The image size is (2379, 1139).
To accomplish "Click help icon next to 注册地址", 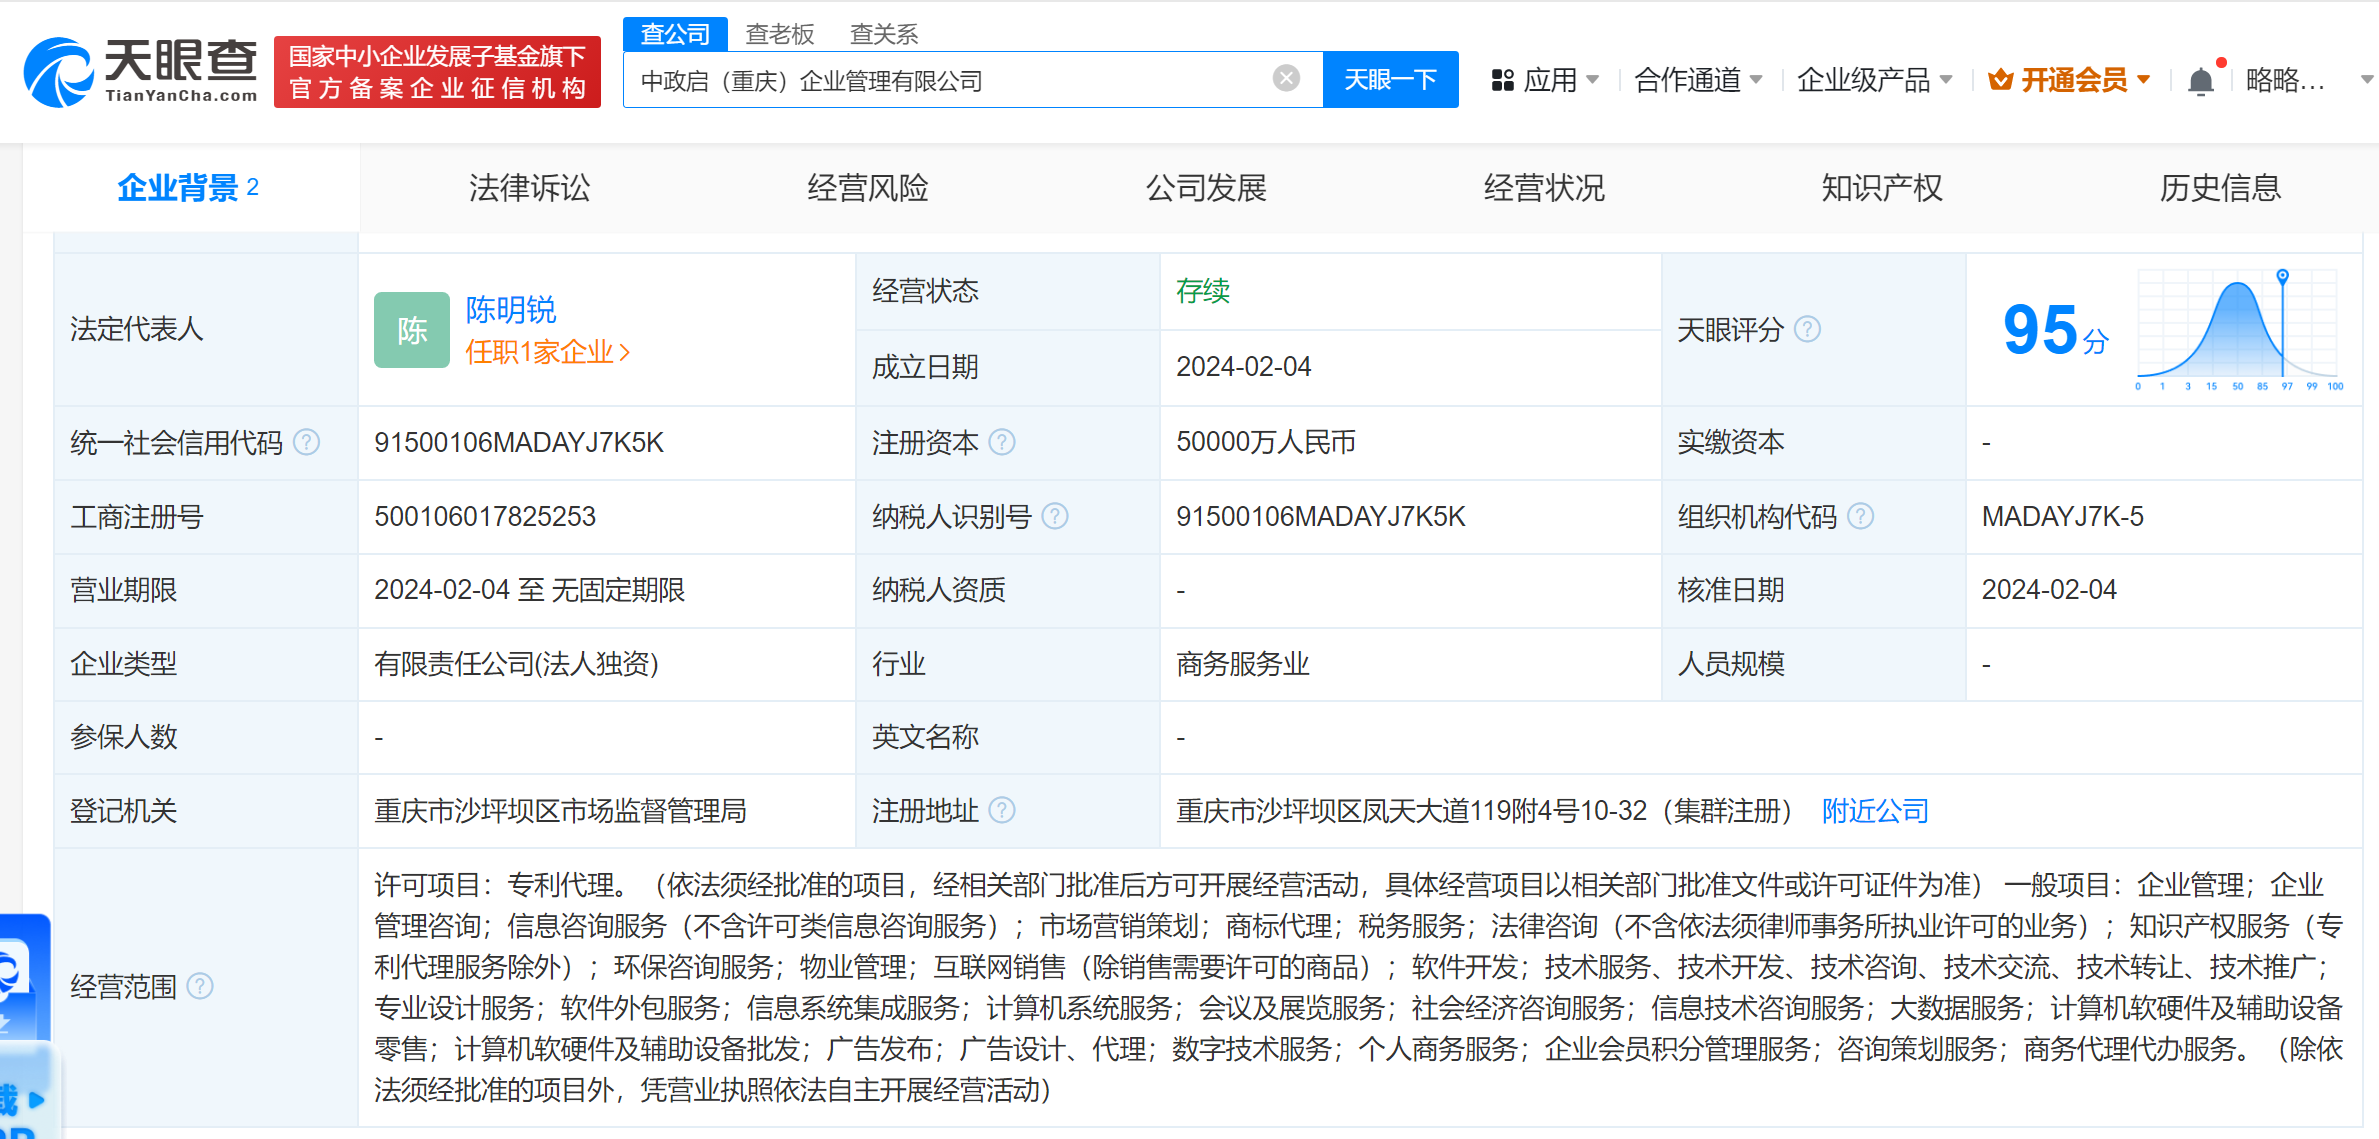I will (x=1002, y=810).
